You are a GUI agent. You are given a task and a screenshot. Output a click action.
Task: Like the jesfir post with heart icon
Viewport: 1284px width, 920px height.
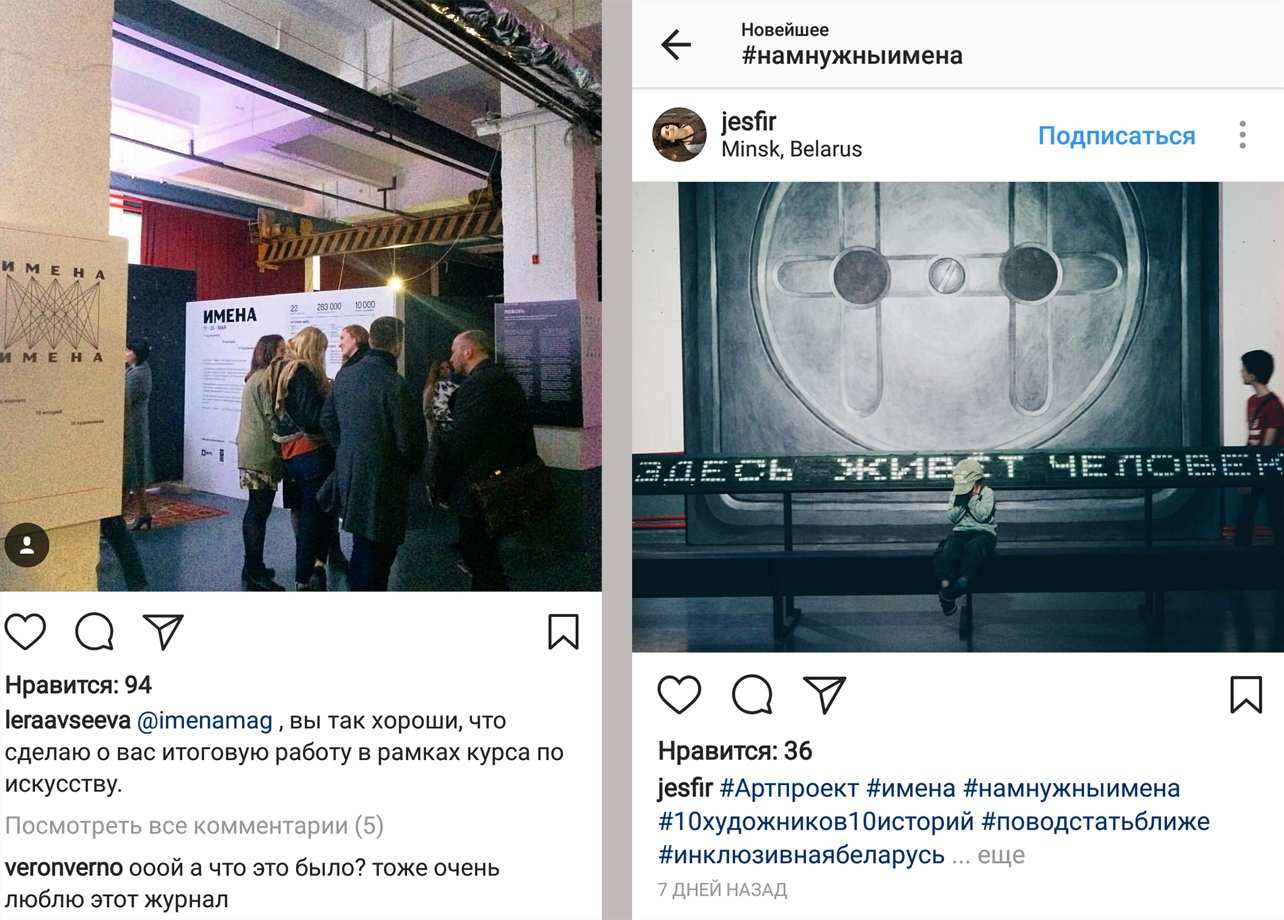point(679,695)
